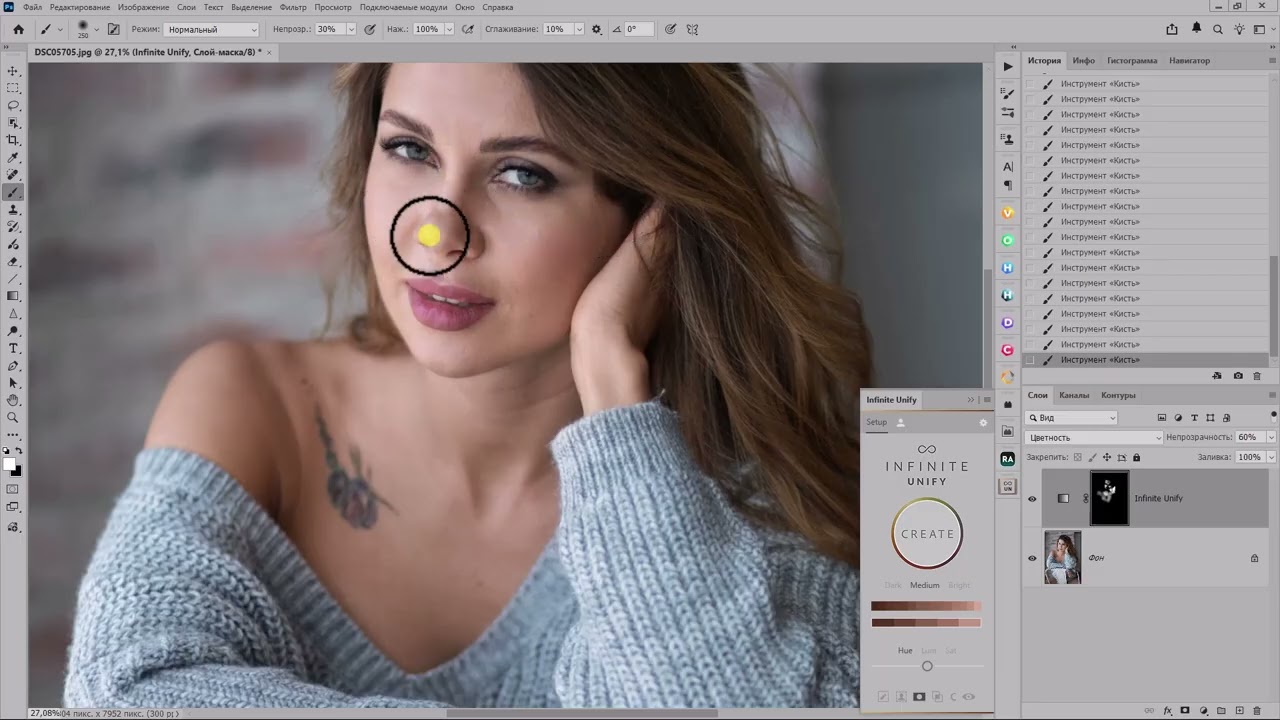Click the RA plugin panel icon
The height and width of the screenshot is (720, 1280).
(1007, 459)
